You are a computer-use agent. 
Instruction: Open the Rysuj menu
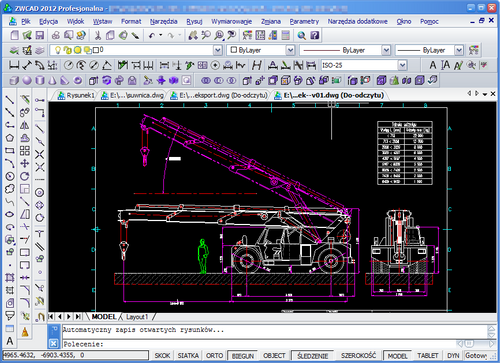point(194,21)
